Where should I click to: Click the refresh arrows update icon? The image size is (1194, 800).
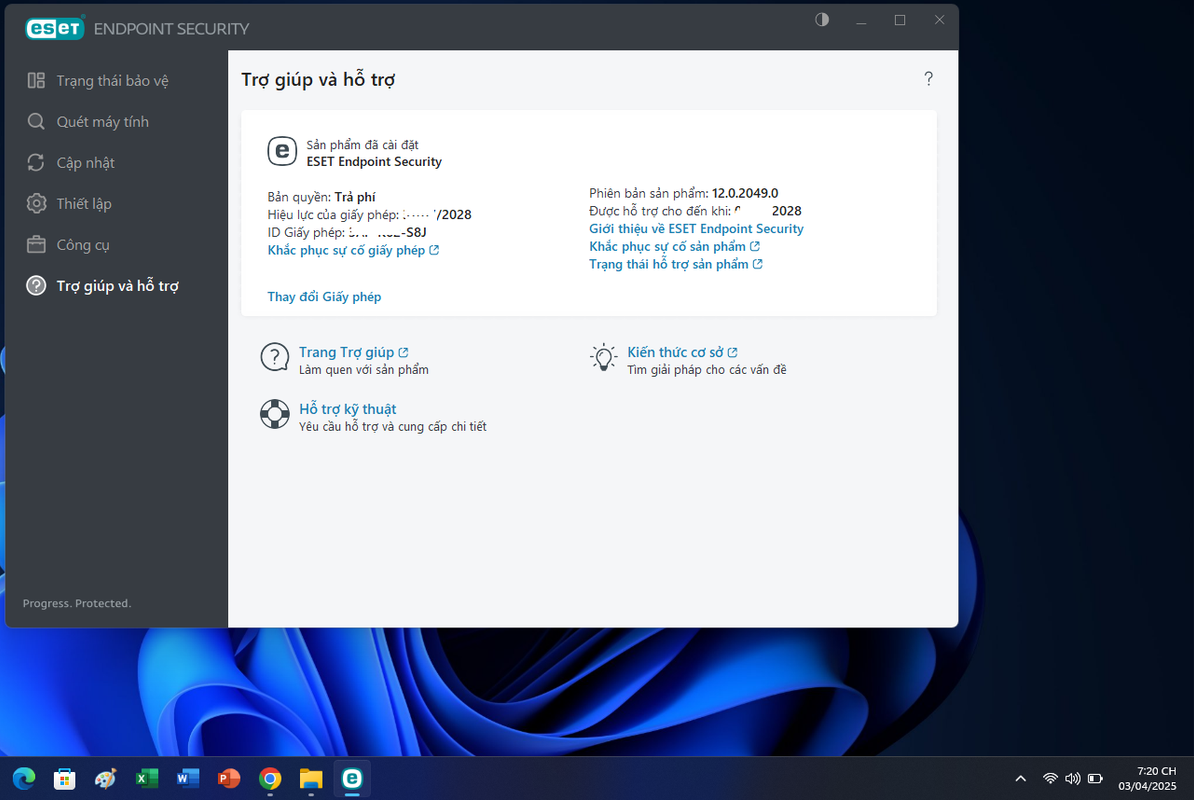click(36, 163)
